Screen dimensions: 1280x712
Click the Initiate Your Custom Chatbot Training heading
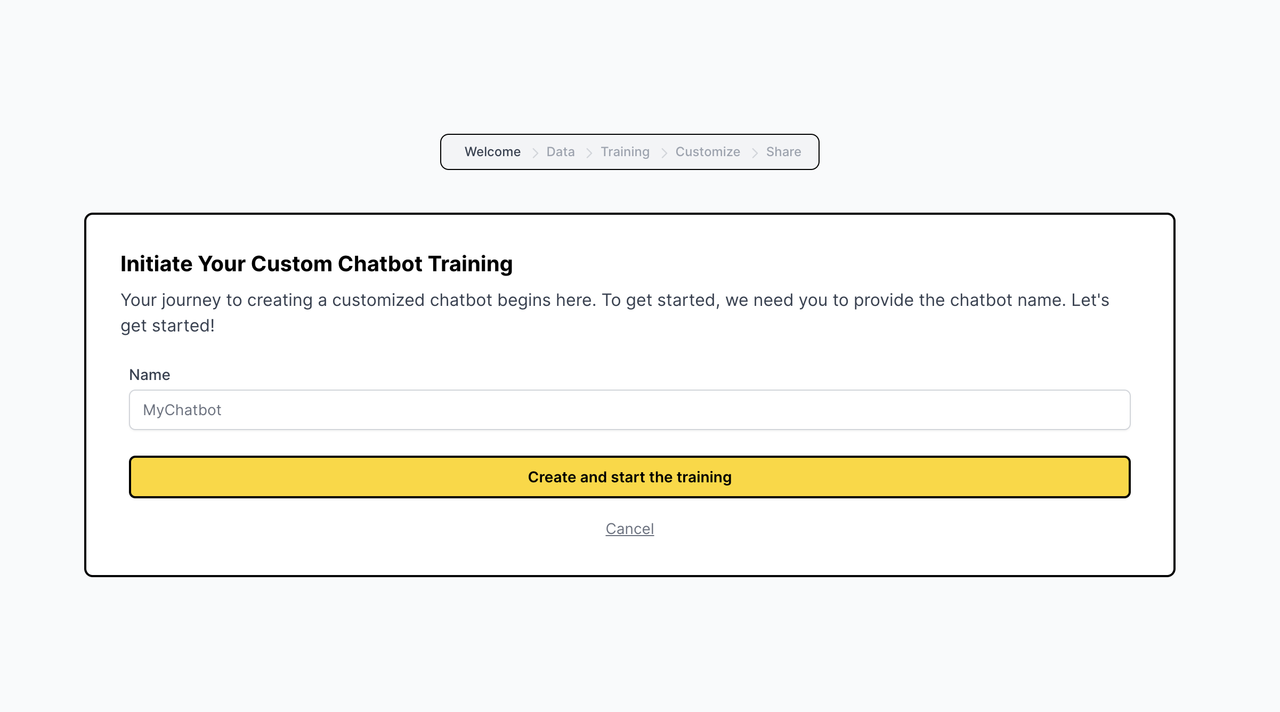point(316,264)
